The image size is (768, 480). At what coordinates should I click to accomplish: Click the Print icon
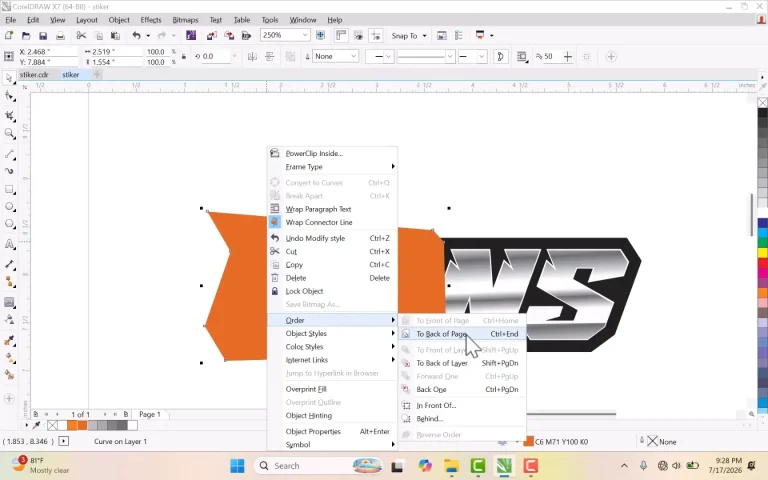[x=60, y=35]
